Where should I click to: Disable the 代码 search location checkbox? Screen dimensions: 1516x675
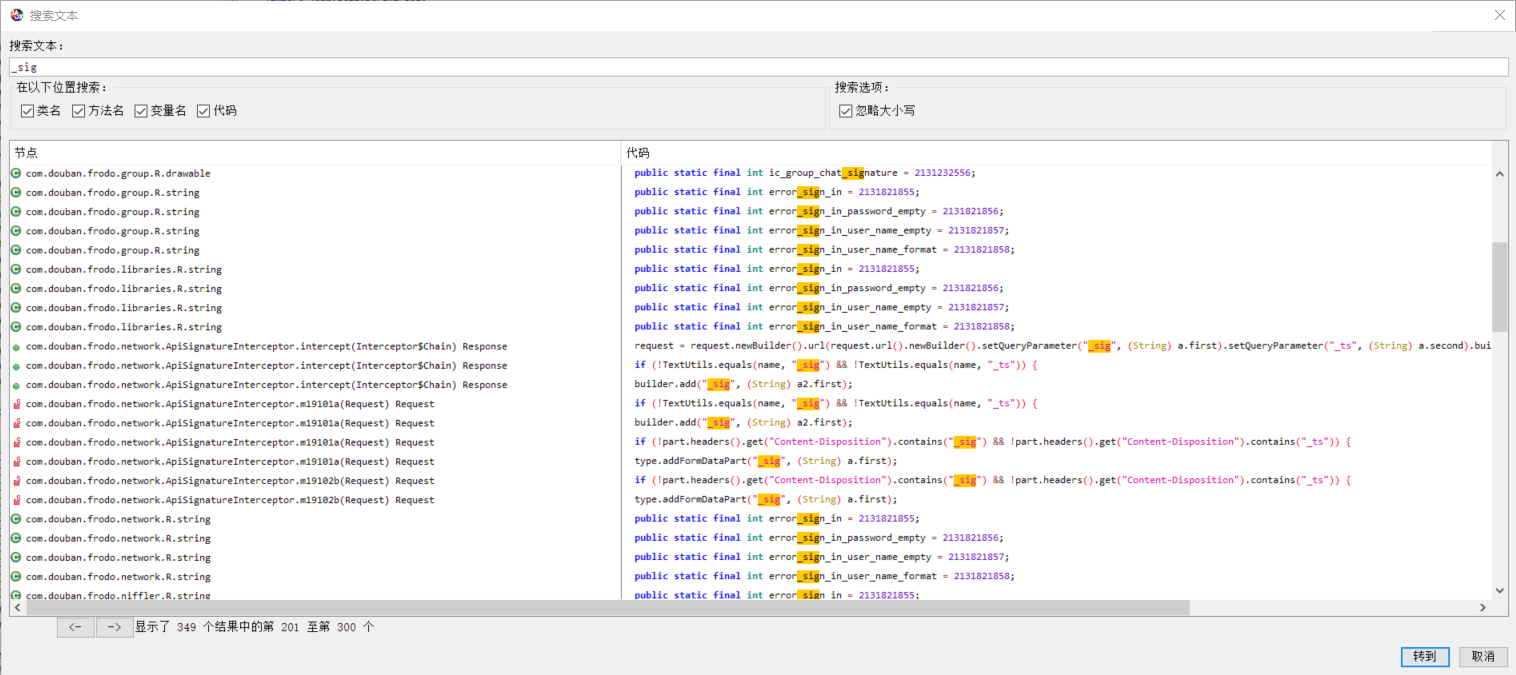click(x=204, y=111)
